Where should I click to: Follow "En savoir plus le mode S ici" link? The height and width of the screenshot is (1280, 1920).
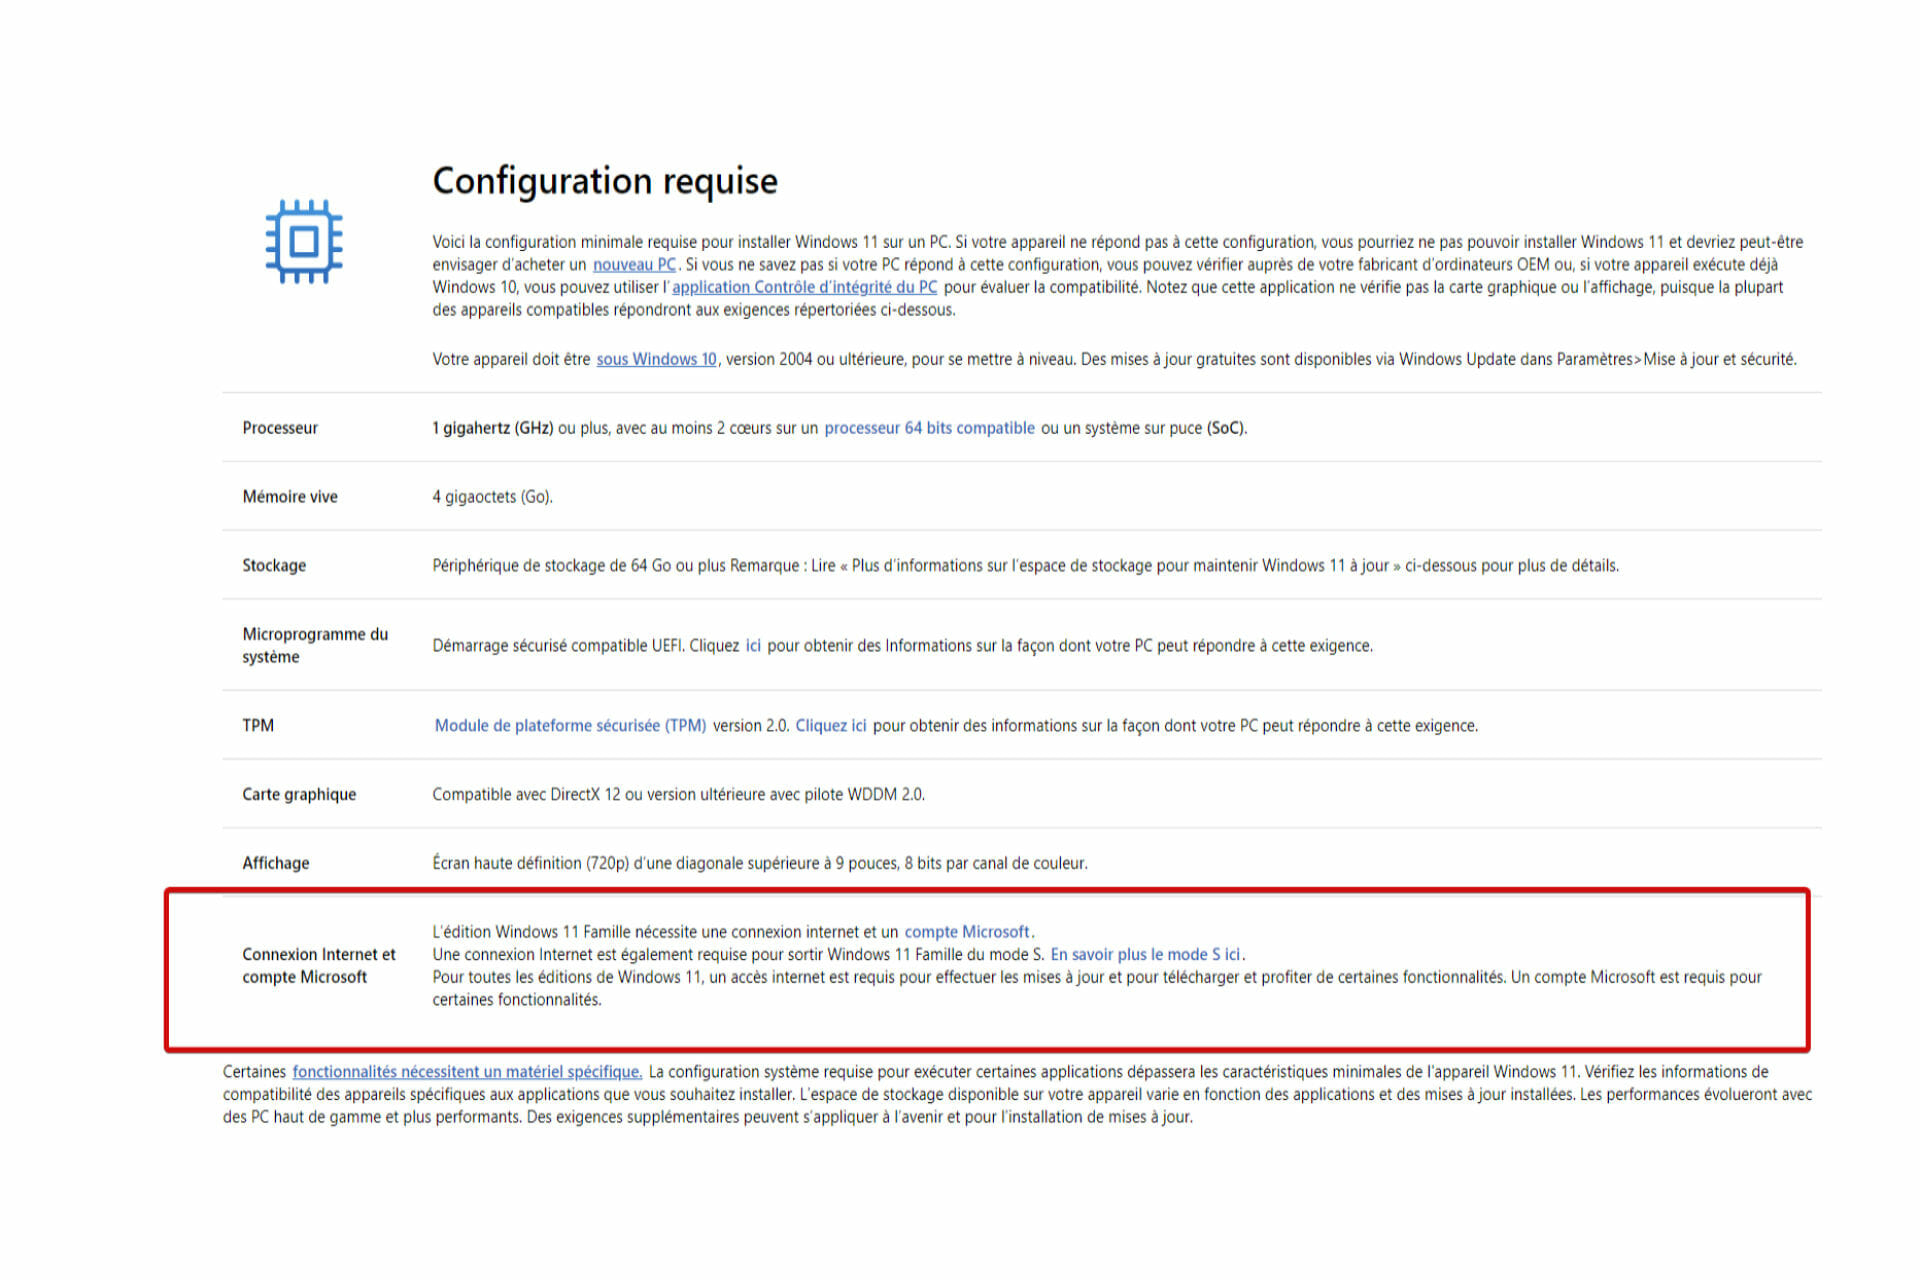pos(1145,955)
